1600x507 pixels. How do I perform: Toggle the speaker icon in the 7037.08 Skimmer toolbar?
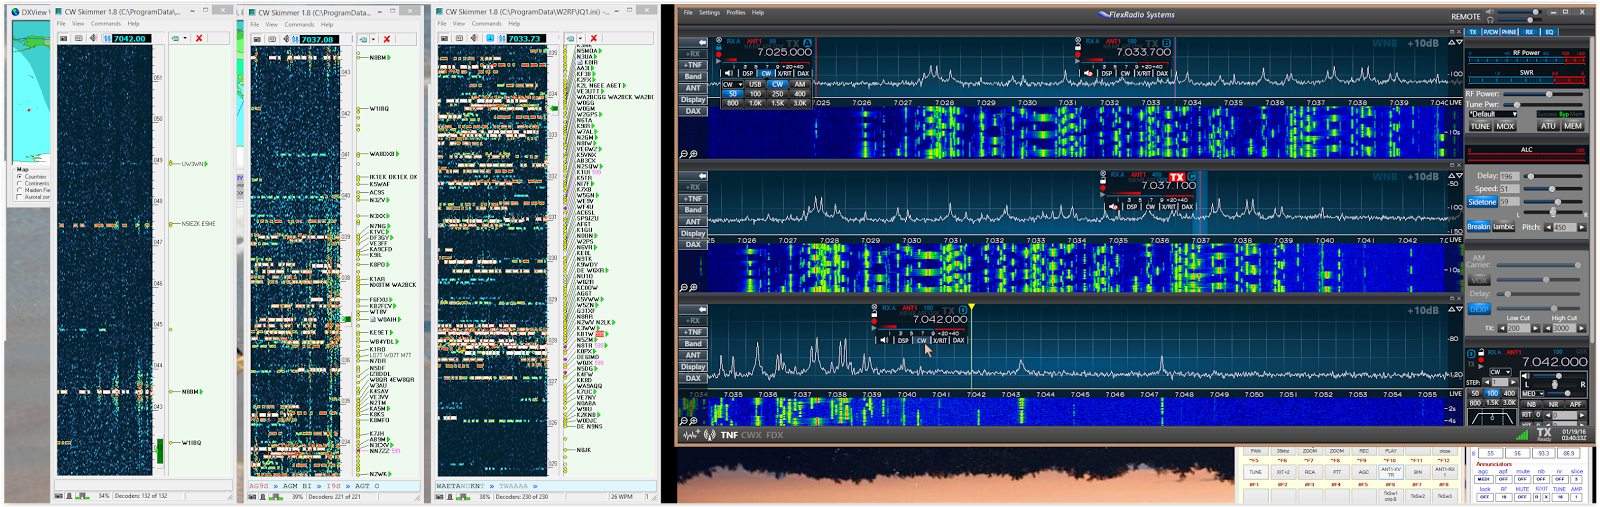pyautogui.click(x=285, y=39)
